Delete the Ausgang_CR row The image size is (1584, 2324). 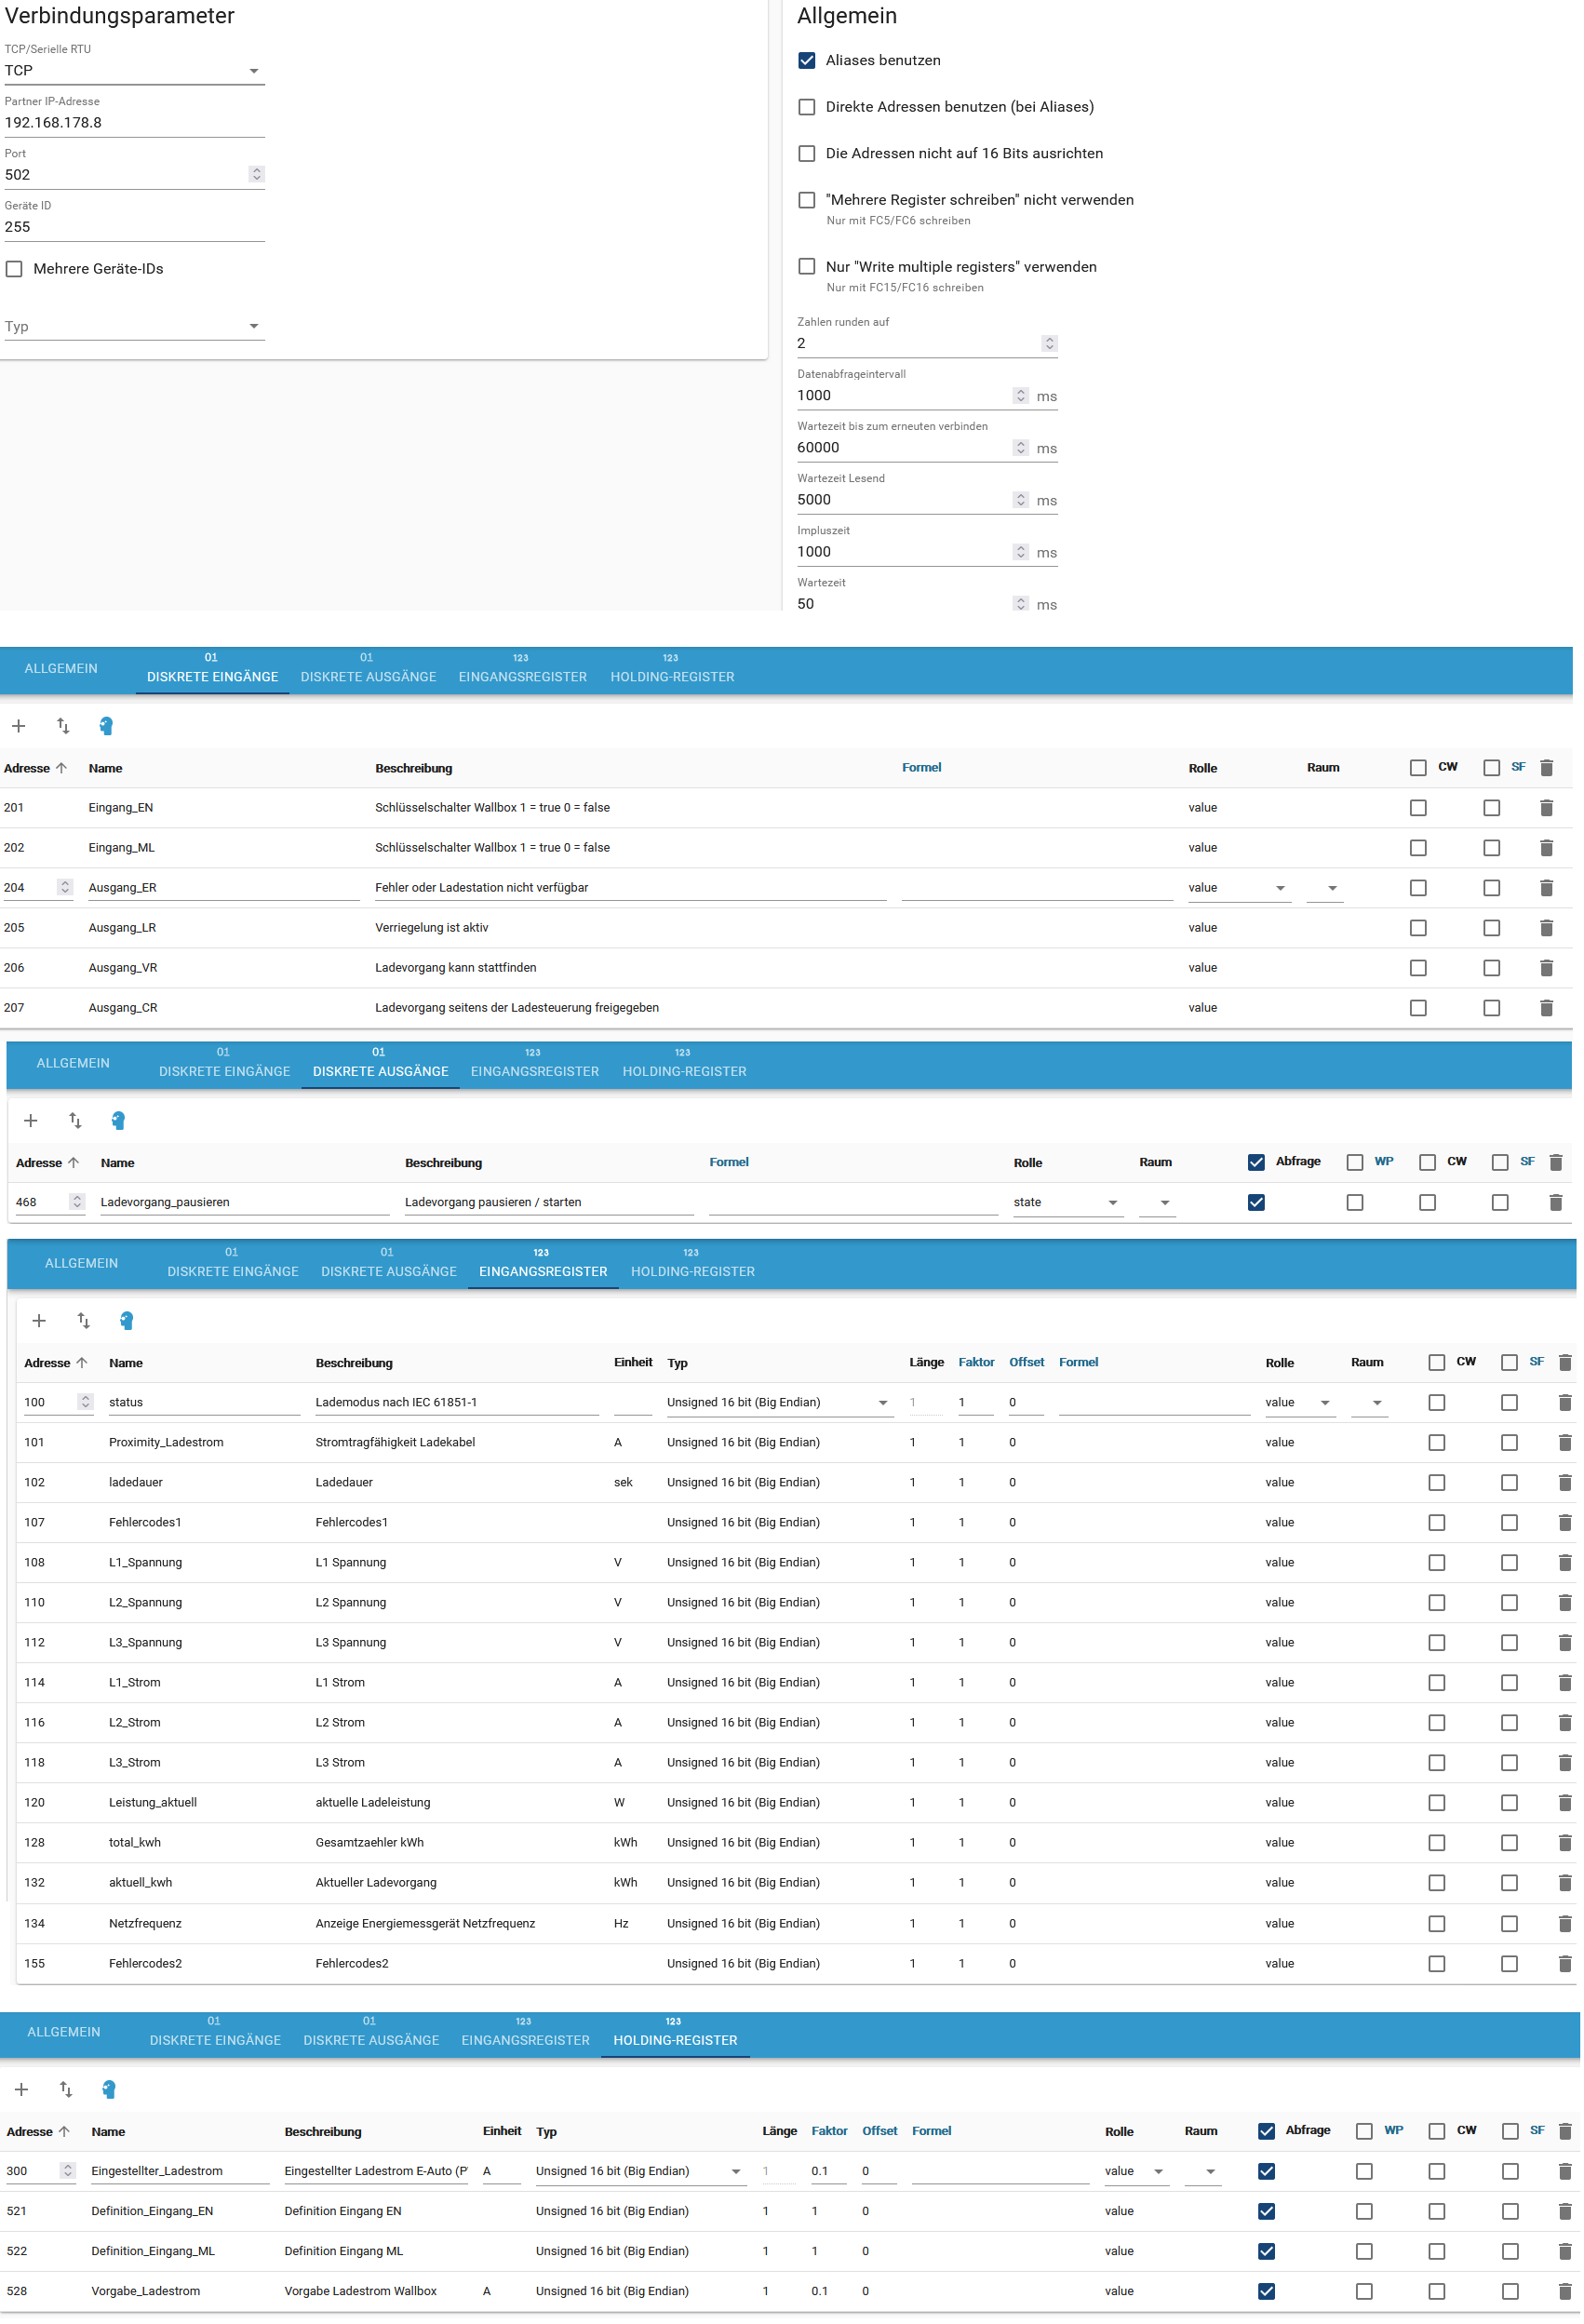coord(1546,1008)
